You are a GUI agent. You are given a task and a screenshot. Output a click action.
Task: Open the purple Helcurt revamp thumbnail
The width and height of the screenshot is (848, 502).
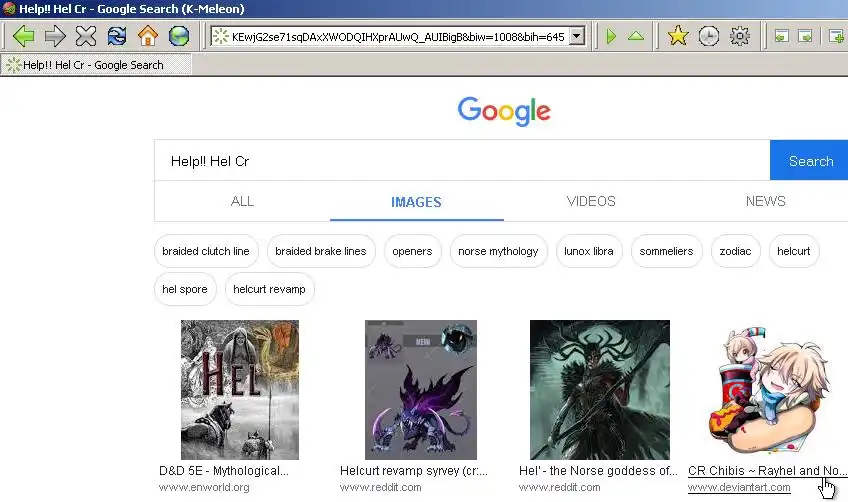[421, 389]
